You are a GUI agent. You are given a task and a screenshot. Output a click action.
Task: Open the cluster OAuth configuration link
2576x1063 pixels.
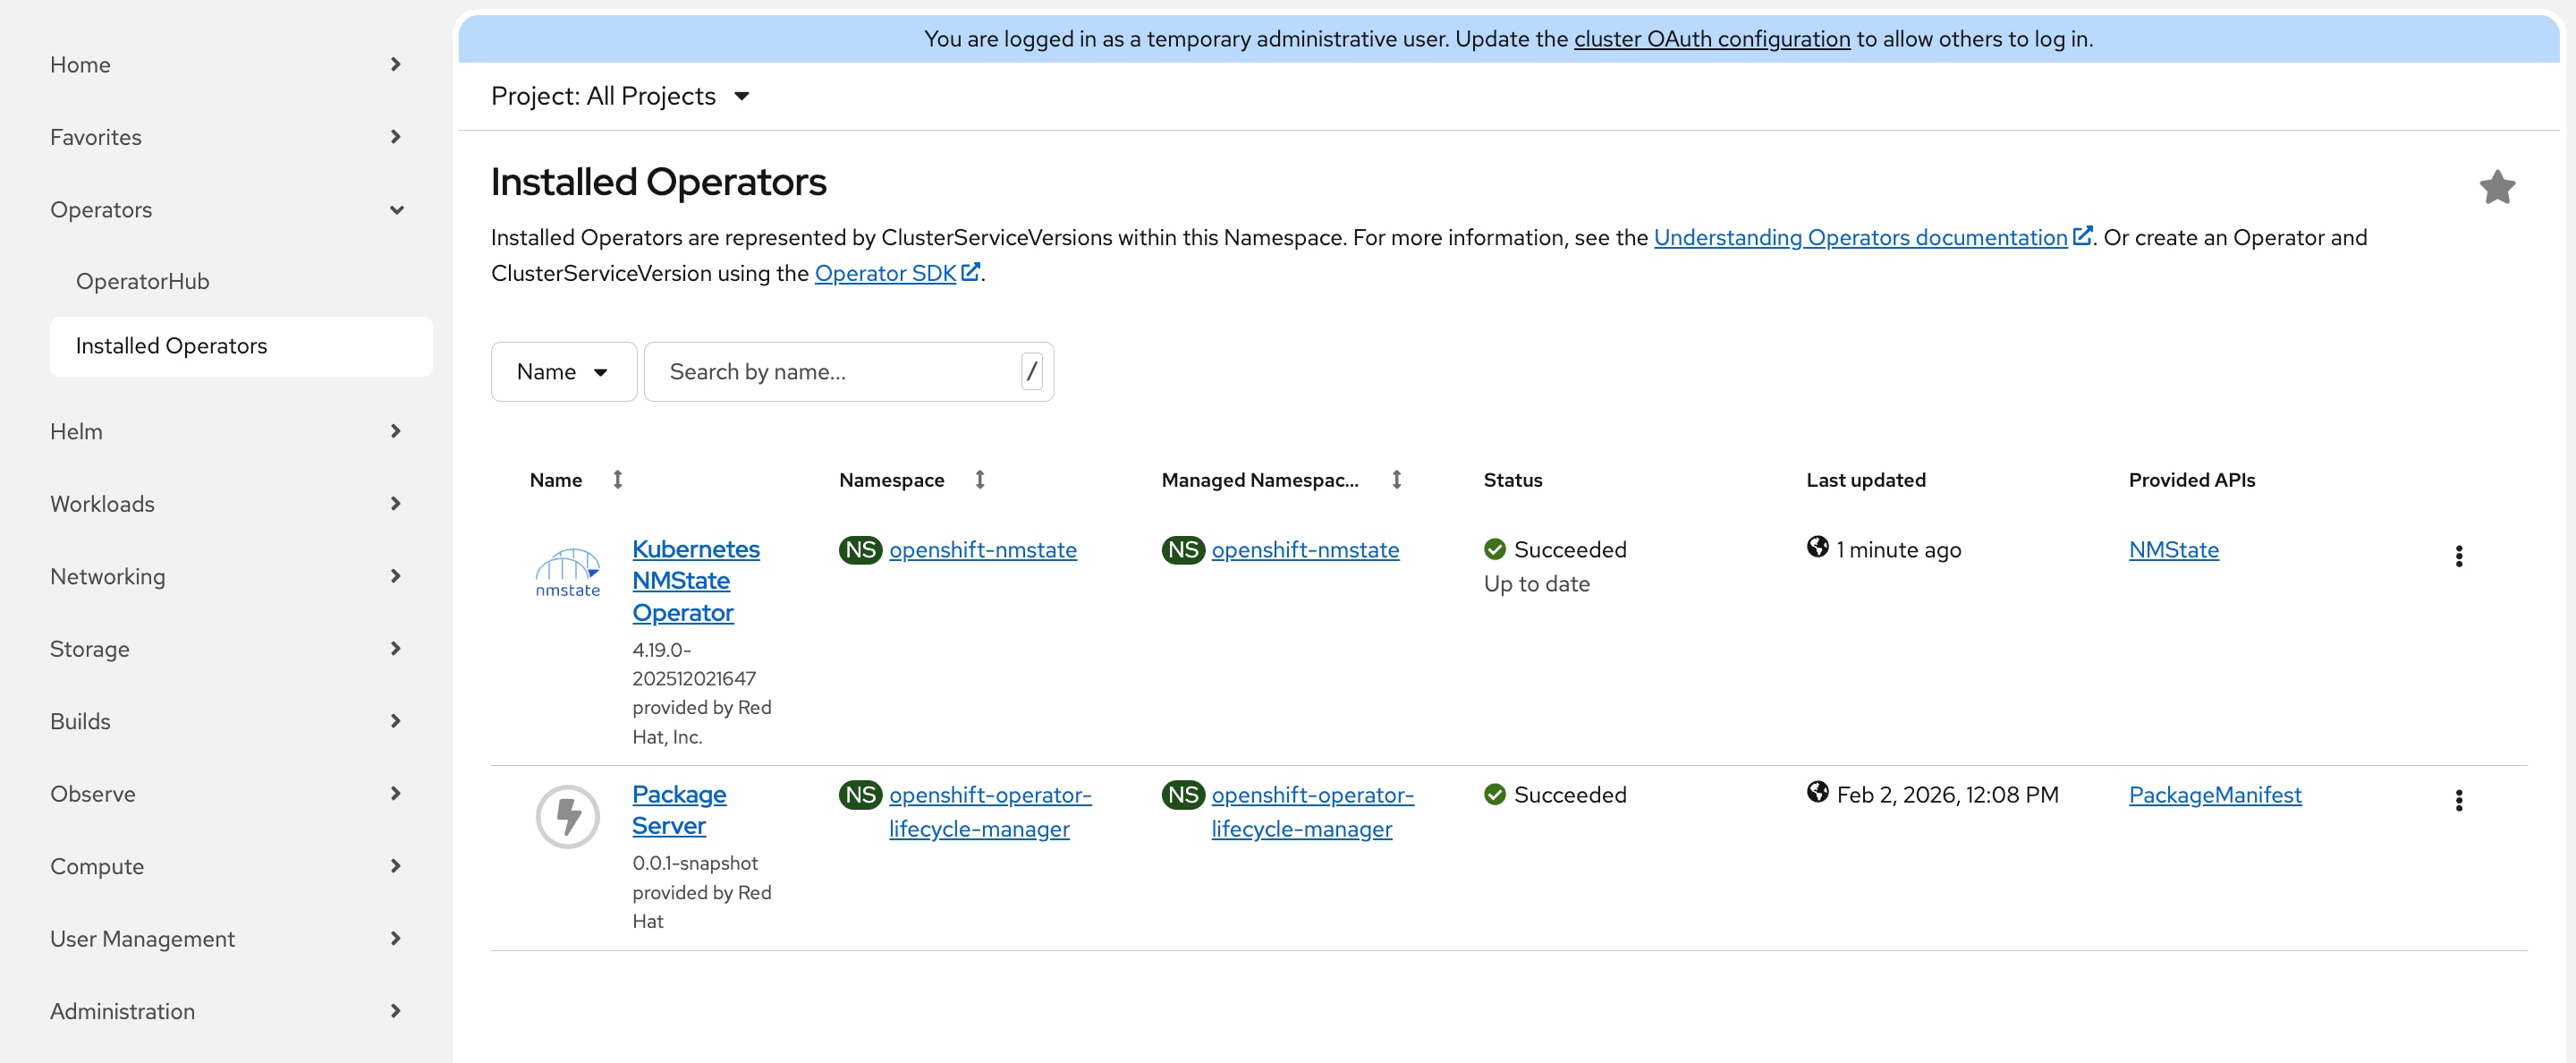pos(1711,39)
